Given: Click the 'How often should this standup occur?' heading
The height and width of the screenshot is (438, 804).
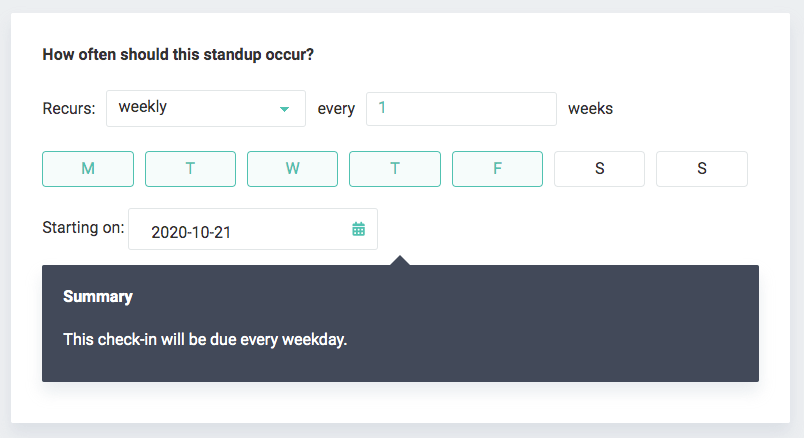Looking at the screenshot, I should (178, 54).
